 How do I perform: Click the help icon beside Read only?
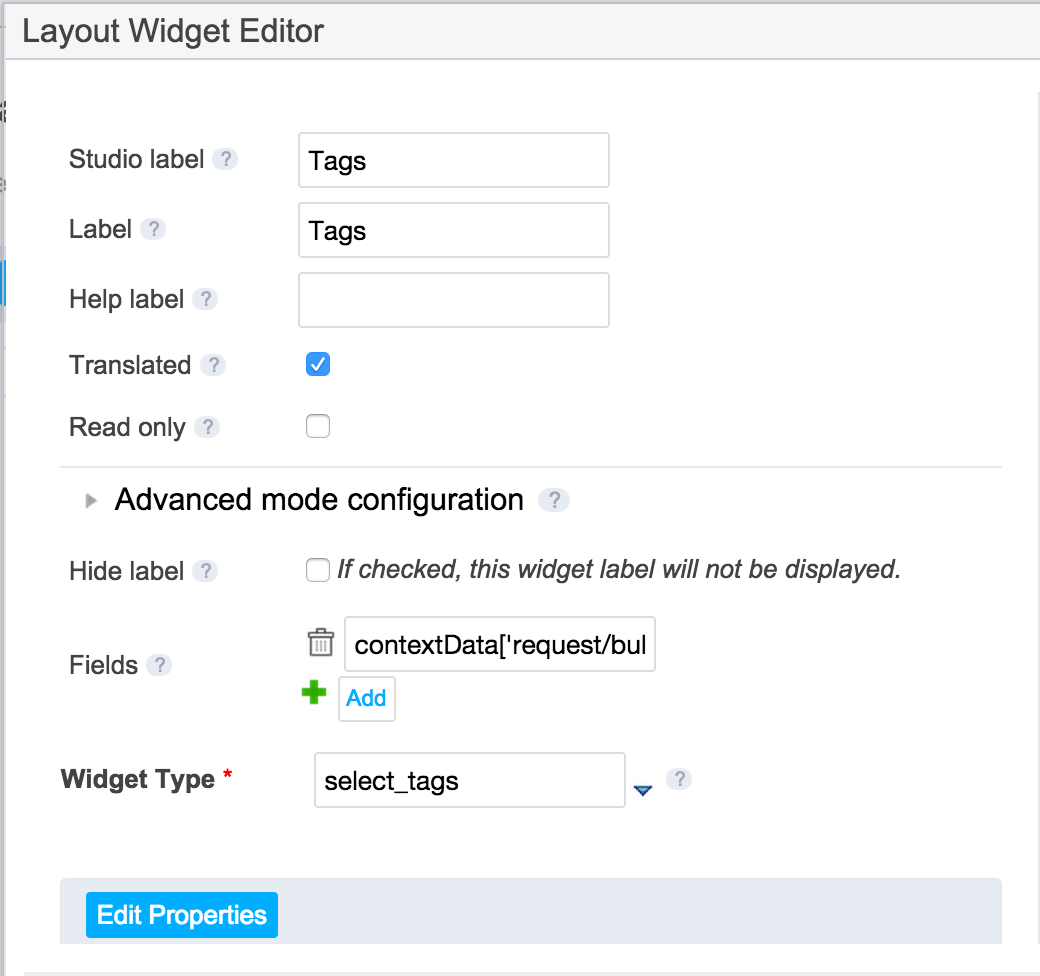click(207, 427)
